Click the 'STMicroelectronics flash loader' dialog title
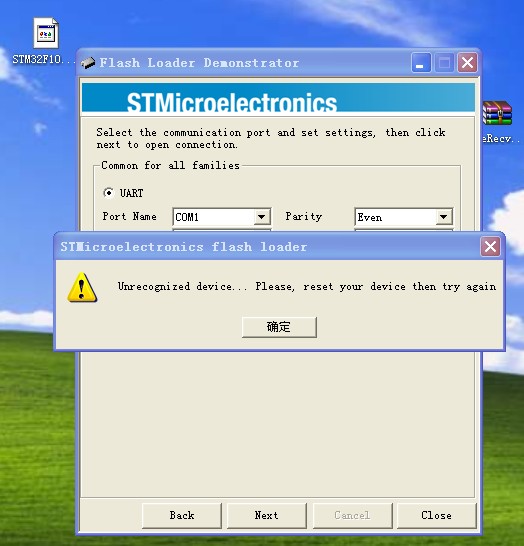Screen dimensions: 524x546 184,247
